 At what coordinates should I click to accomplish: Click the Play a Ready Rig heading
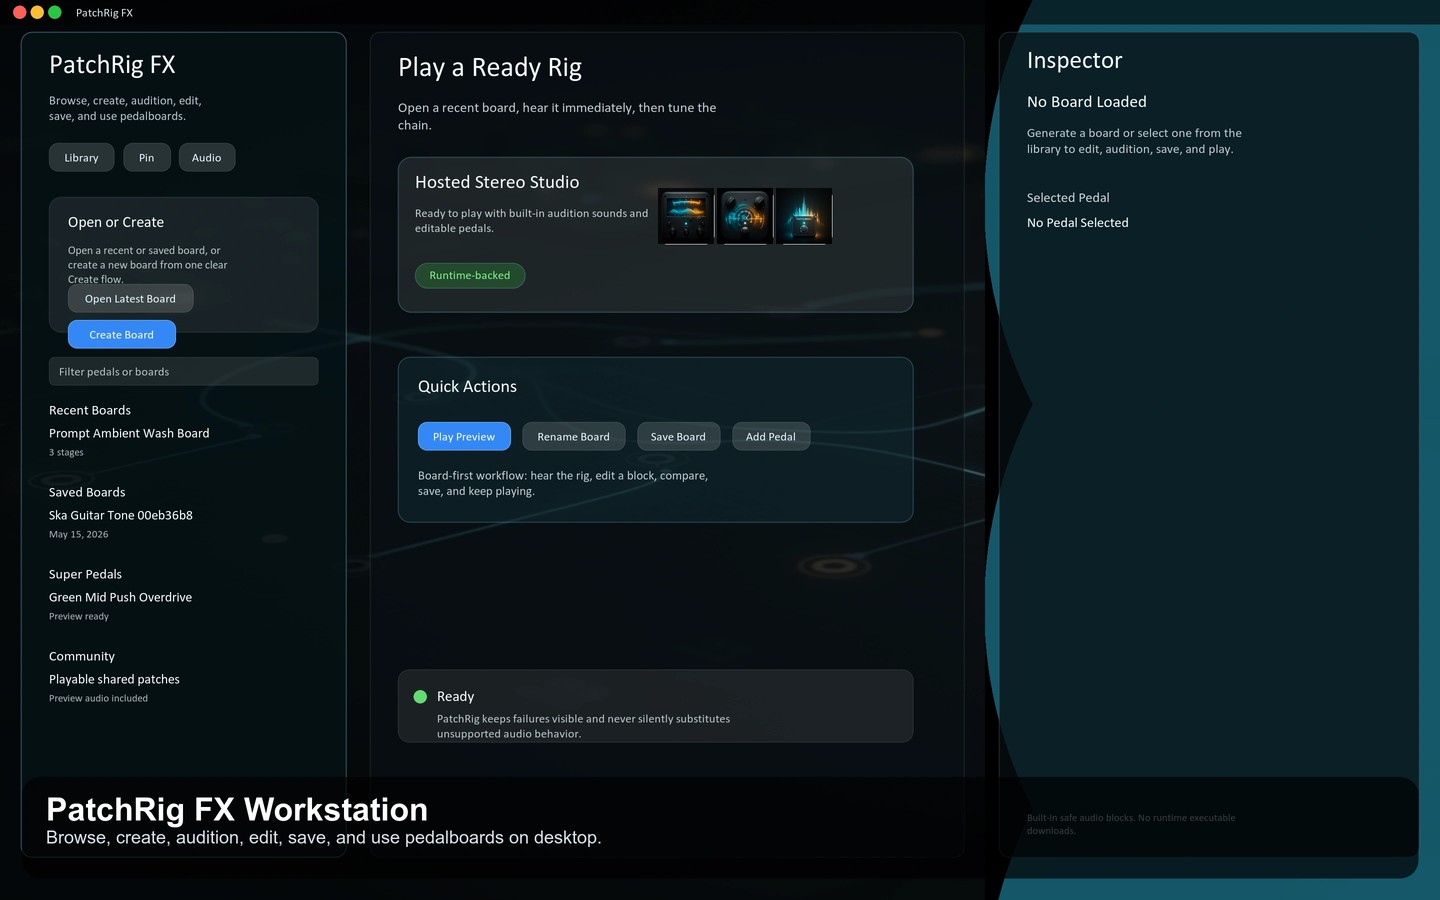(490, 68)
